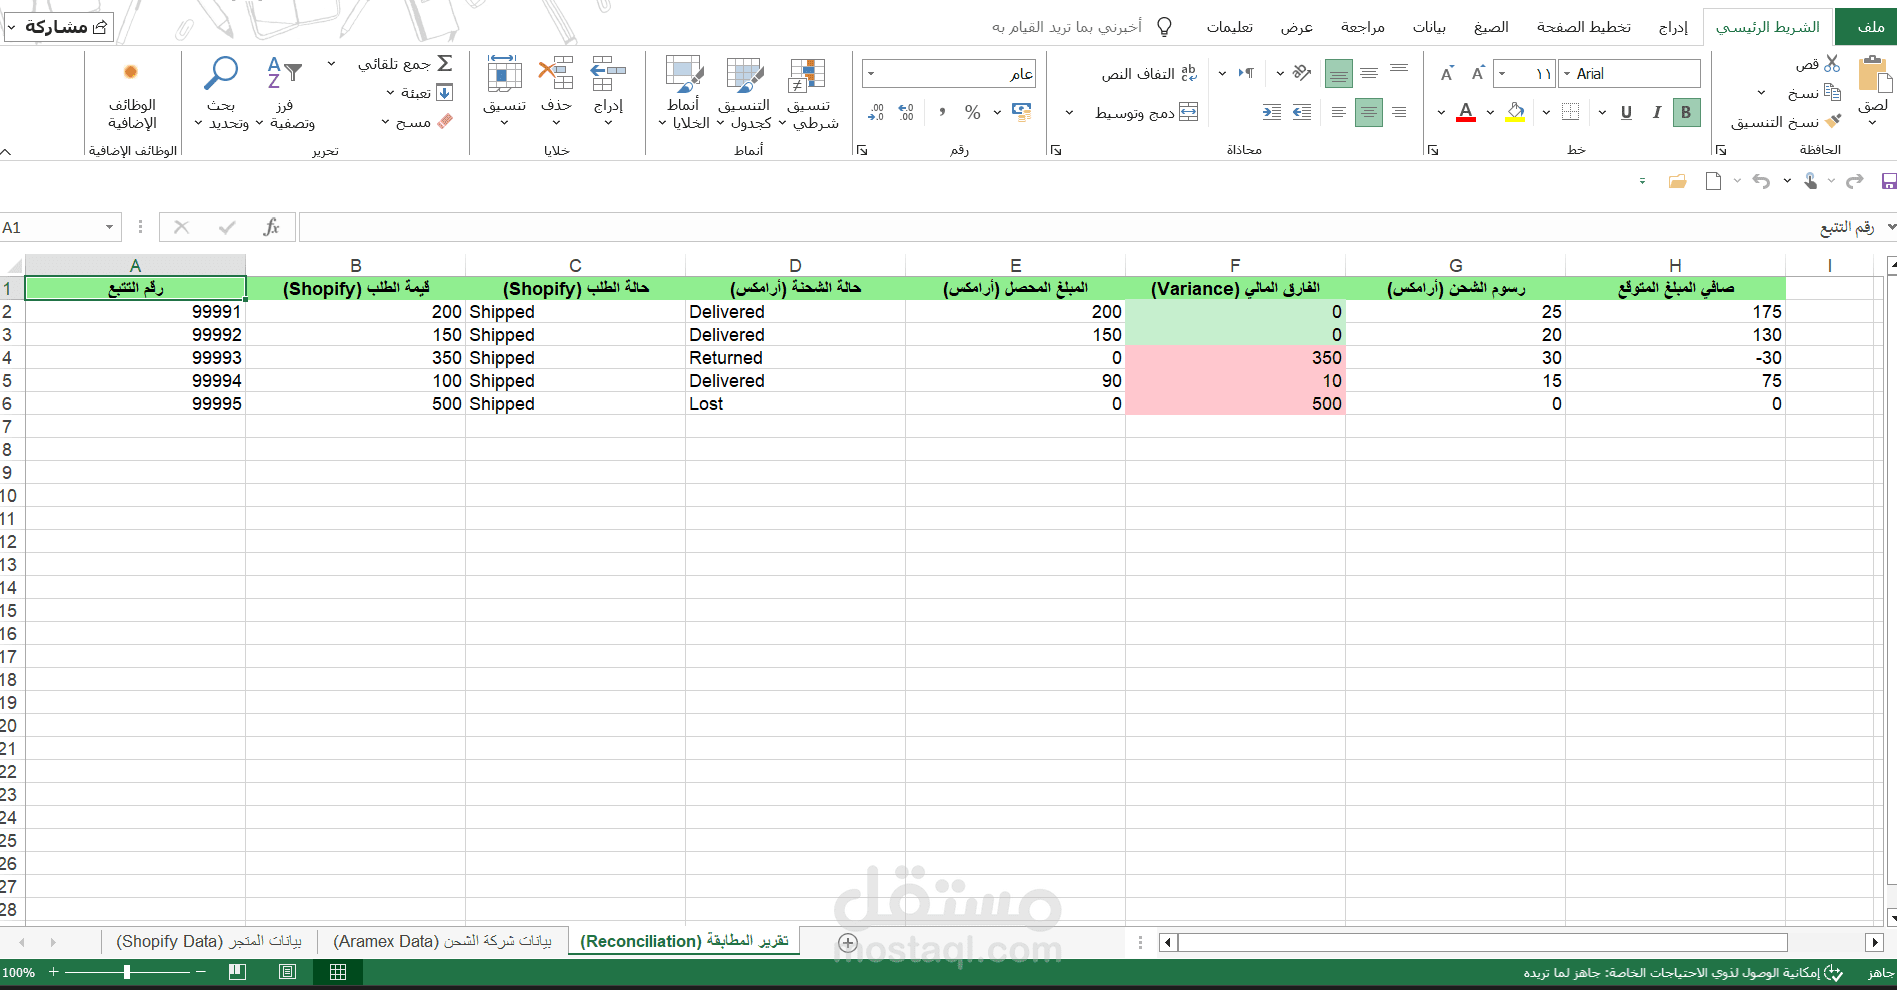Click the decrease decimal icon

click(x=876, y=112)
